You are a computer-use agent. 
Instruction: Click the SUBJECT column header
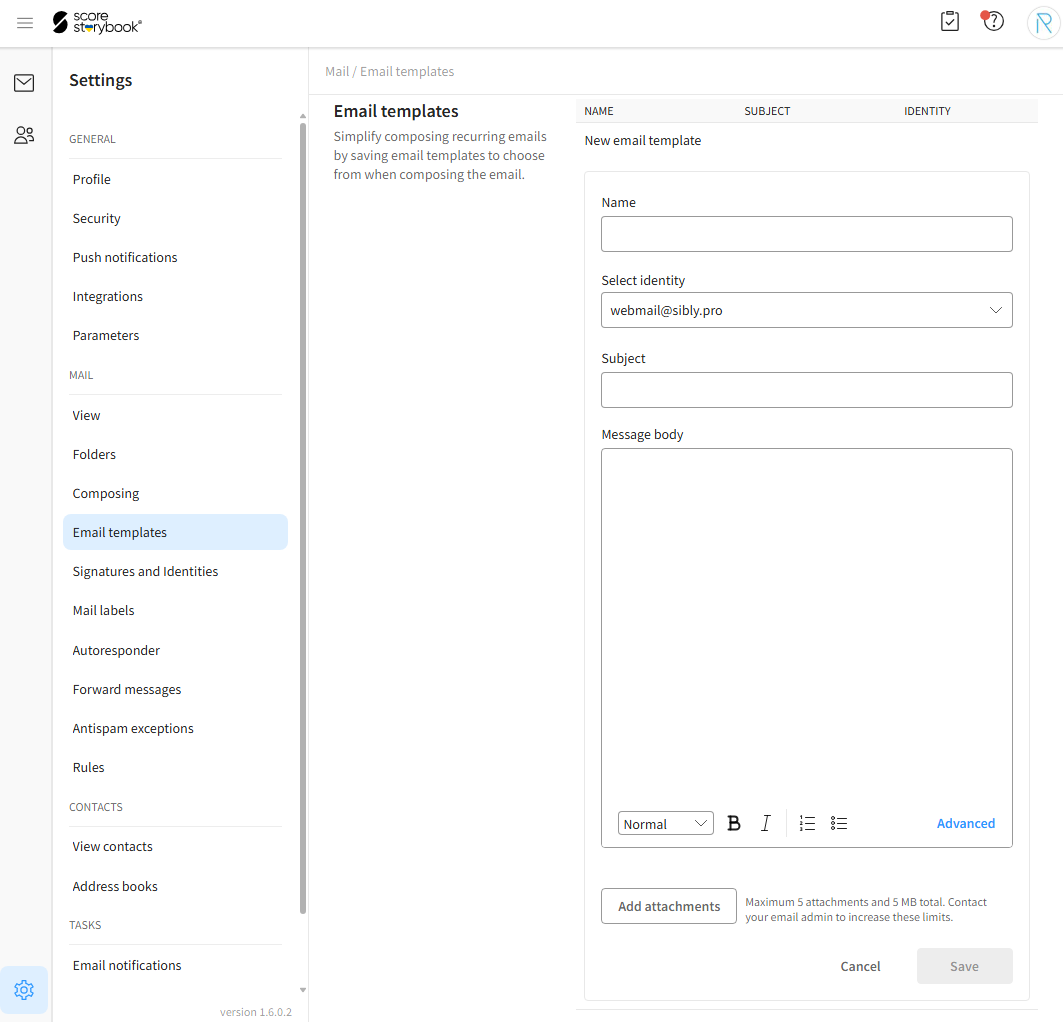767,111
